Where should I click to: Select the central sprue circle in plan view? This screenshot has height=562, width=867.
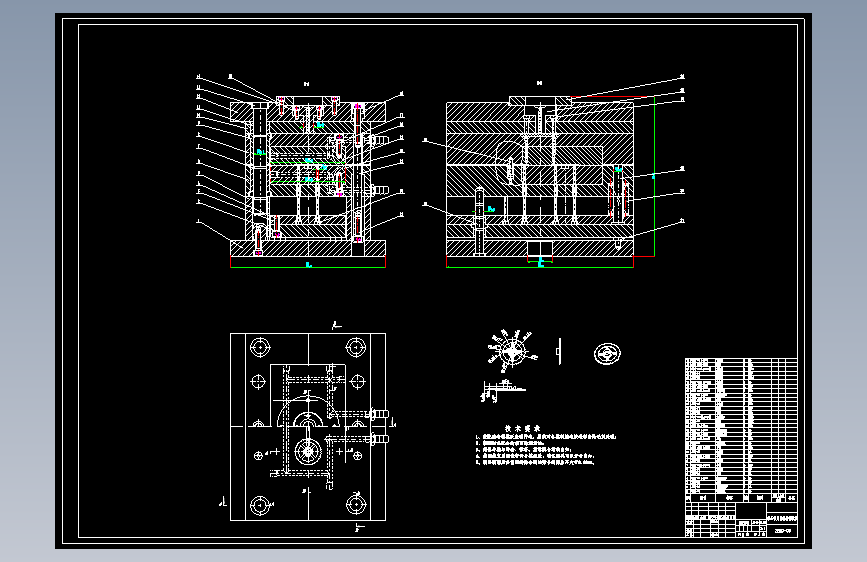(x=308, y=451)
